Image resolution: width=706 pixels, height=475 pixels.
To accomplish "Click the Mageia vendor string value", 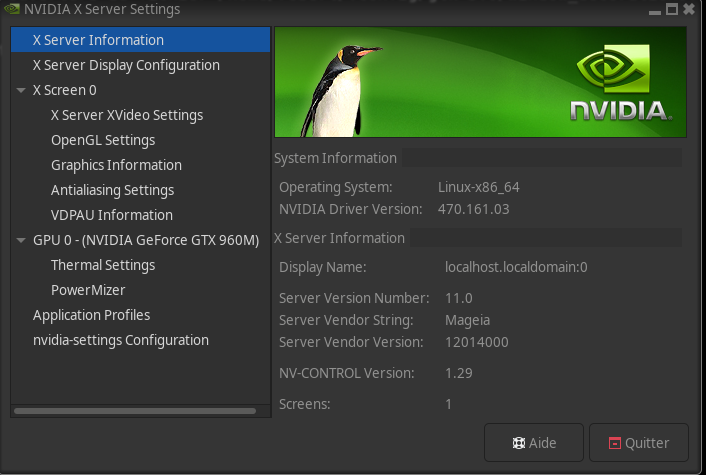I will coord(467,320).
